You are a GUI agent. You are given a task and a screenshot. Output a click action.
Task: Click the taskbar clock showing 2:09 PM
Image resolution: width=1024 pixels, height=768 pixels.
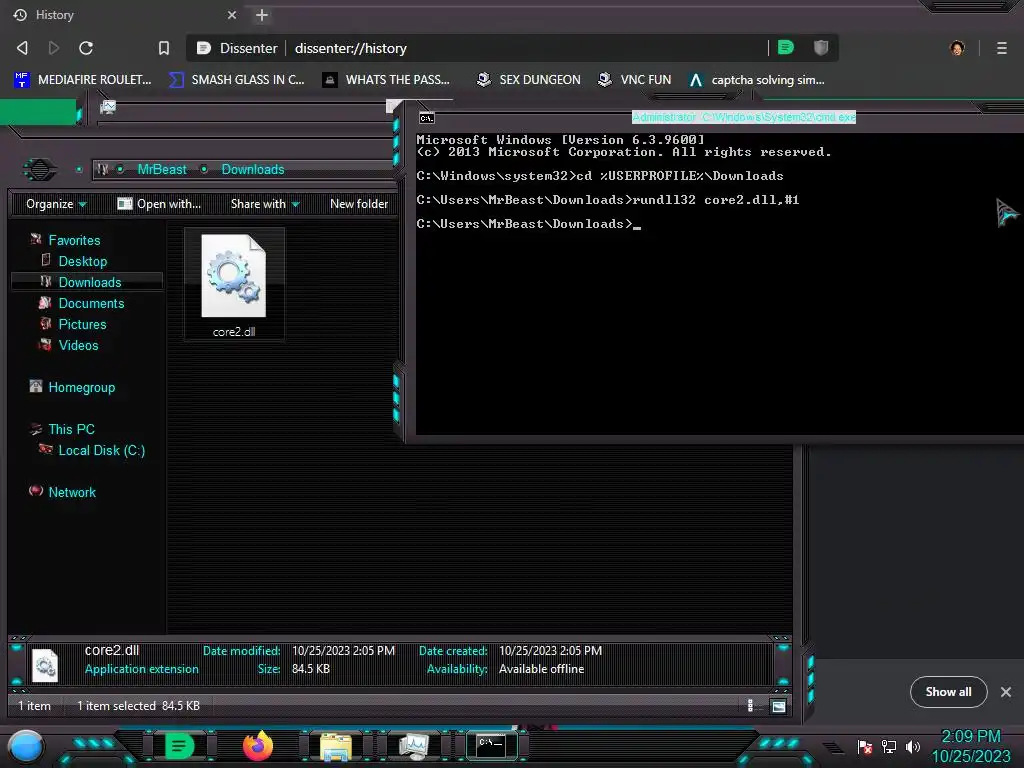coord(971,746)
